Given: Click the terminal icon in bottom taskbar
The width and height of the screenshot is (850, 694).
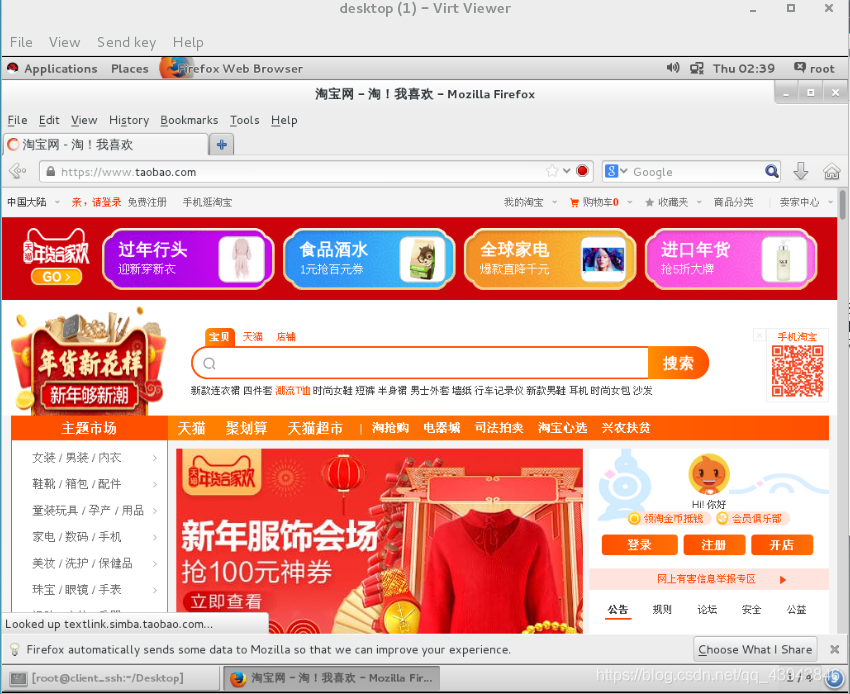Looking at the screenshot, I should [x=18, y=678].
